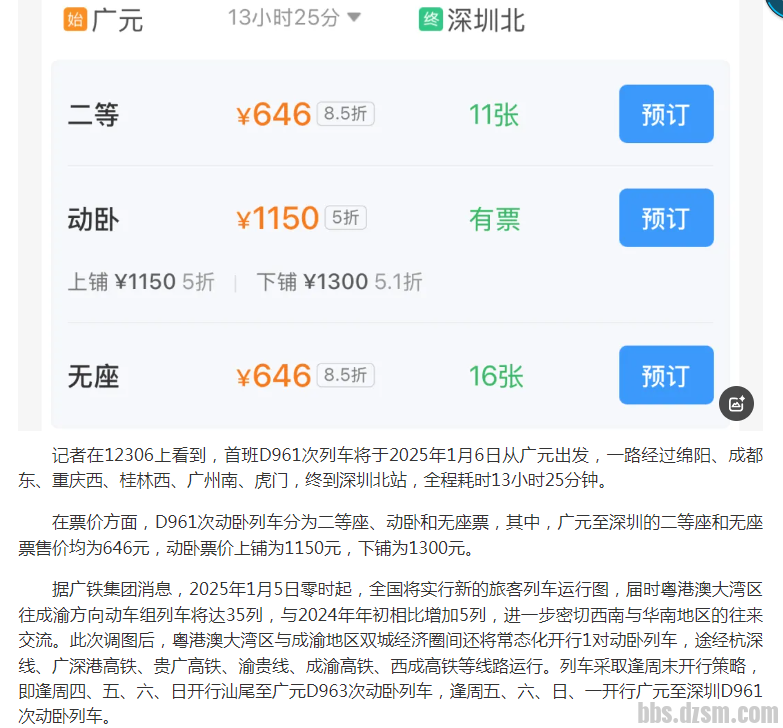
Task: Click the green 终 terminal-station icon
Action: point(430,19)
